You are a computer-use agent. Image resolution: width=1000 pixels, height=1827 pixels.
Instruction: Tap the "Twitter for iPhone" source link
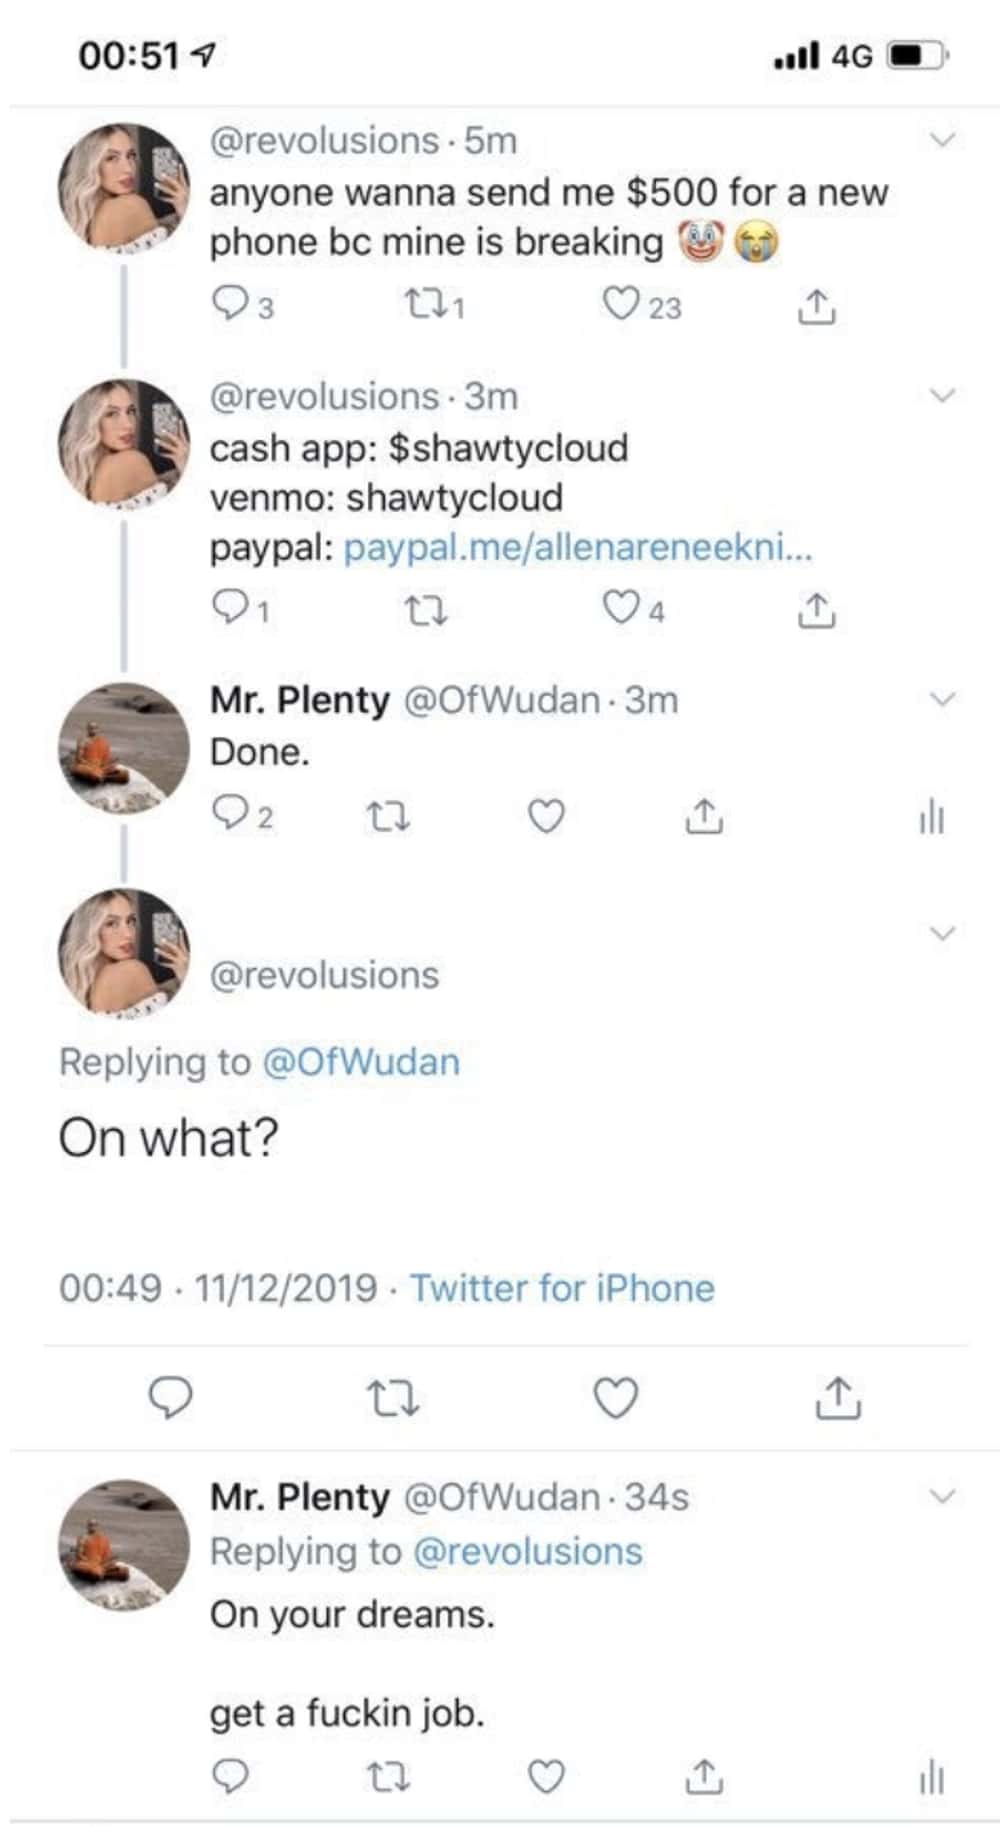point(562,1288)
